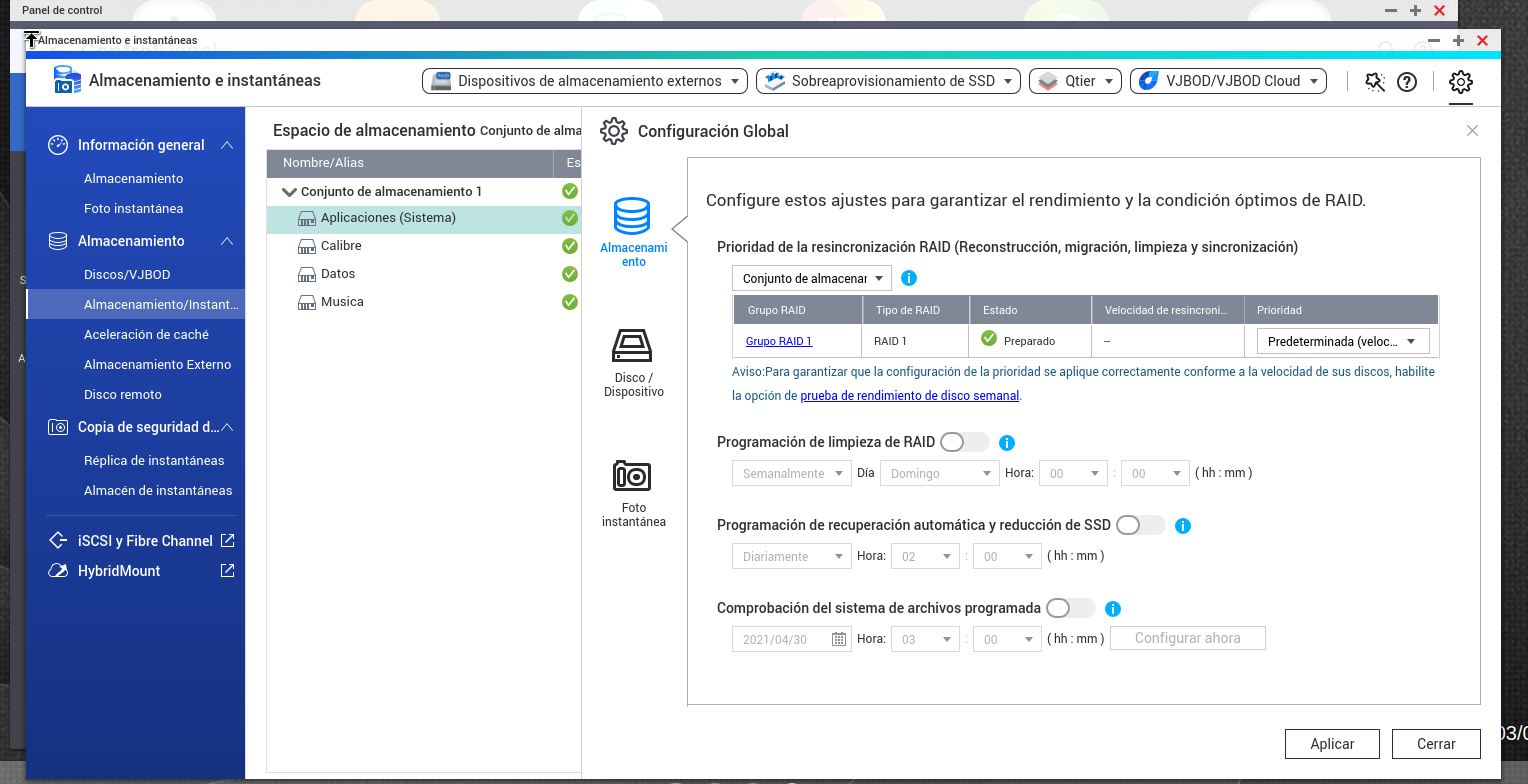Open the Prioridad Predeterminada dropdown
This screenshot has width=1528, height=784.
point(1342,341)
